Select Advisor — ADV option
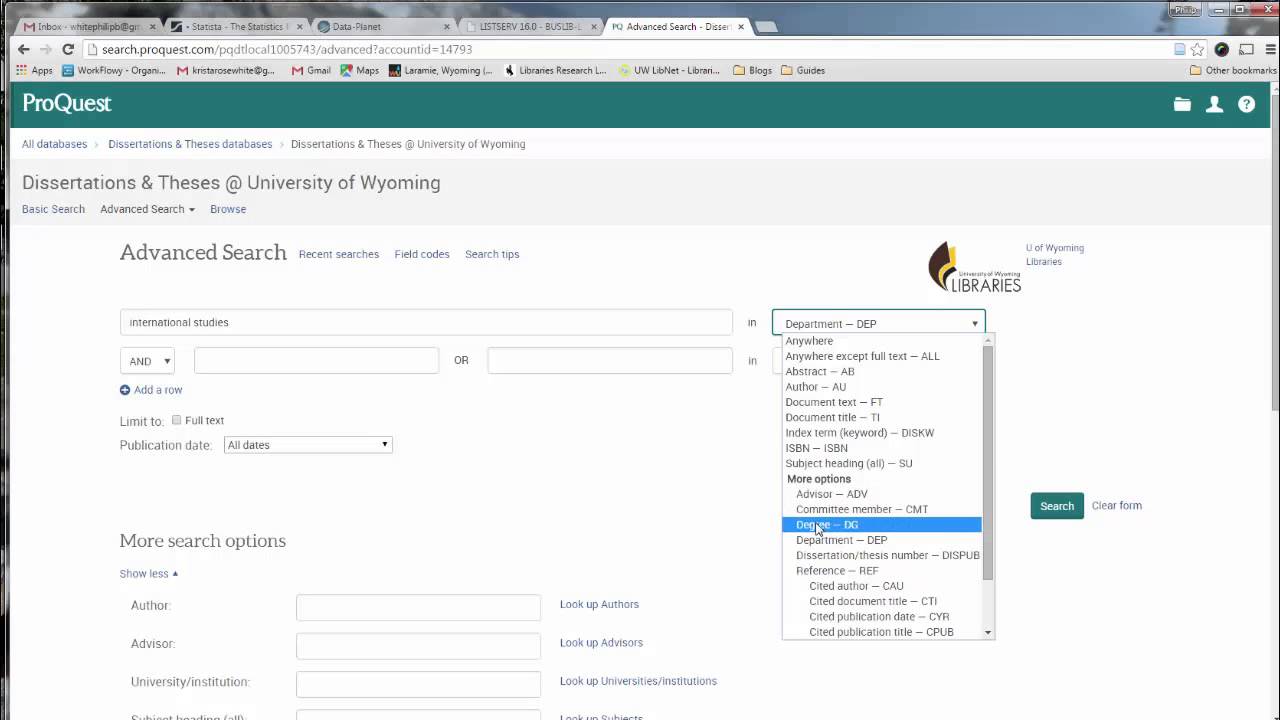The height and width of the screenshot is (720, 1280). point(881,494)
